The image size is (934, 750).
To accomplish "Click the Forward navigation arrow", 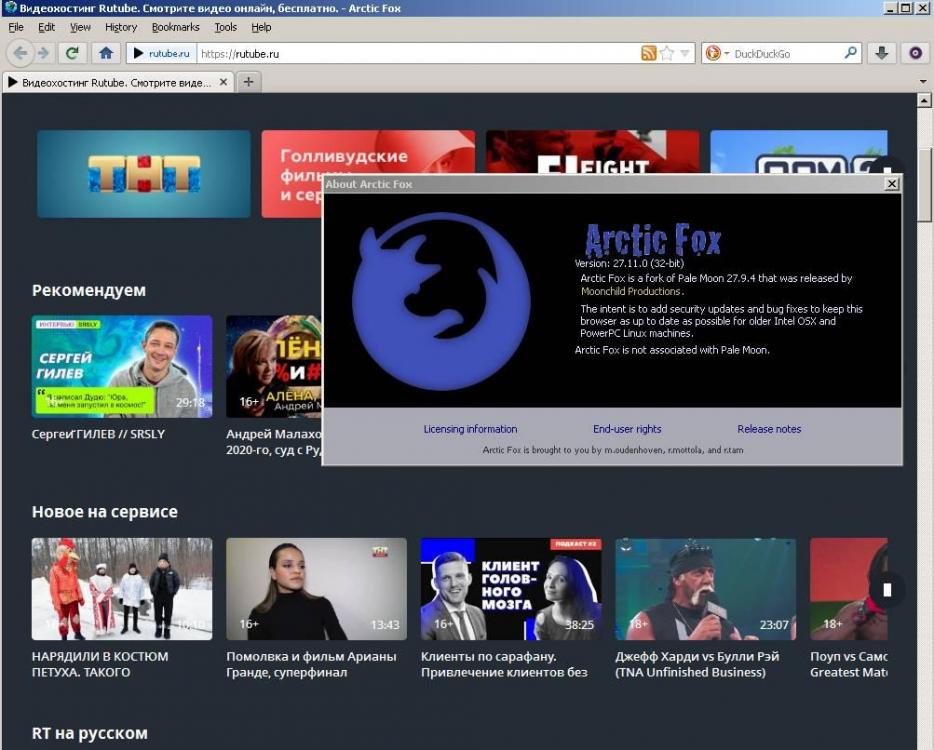I will coord(44,53).
